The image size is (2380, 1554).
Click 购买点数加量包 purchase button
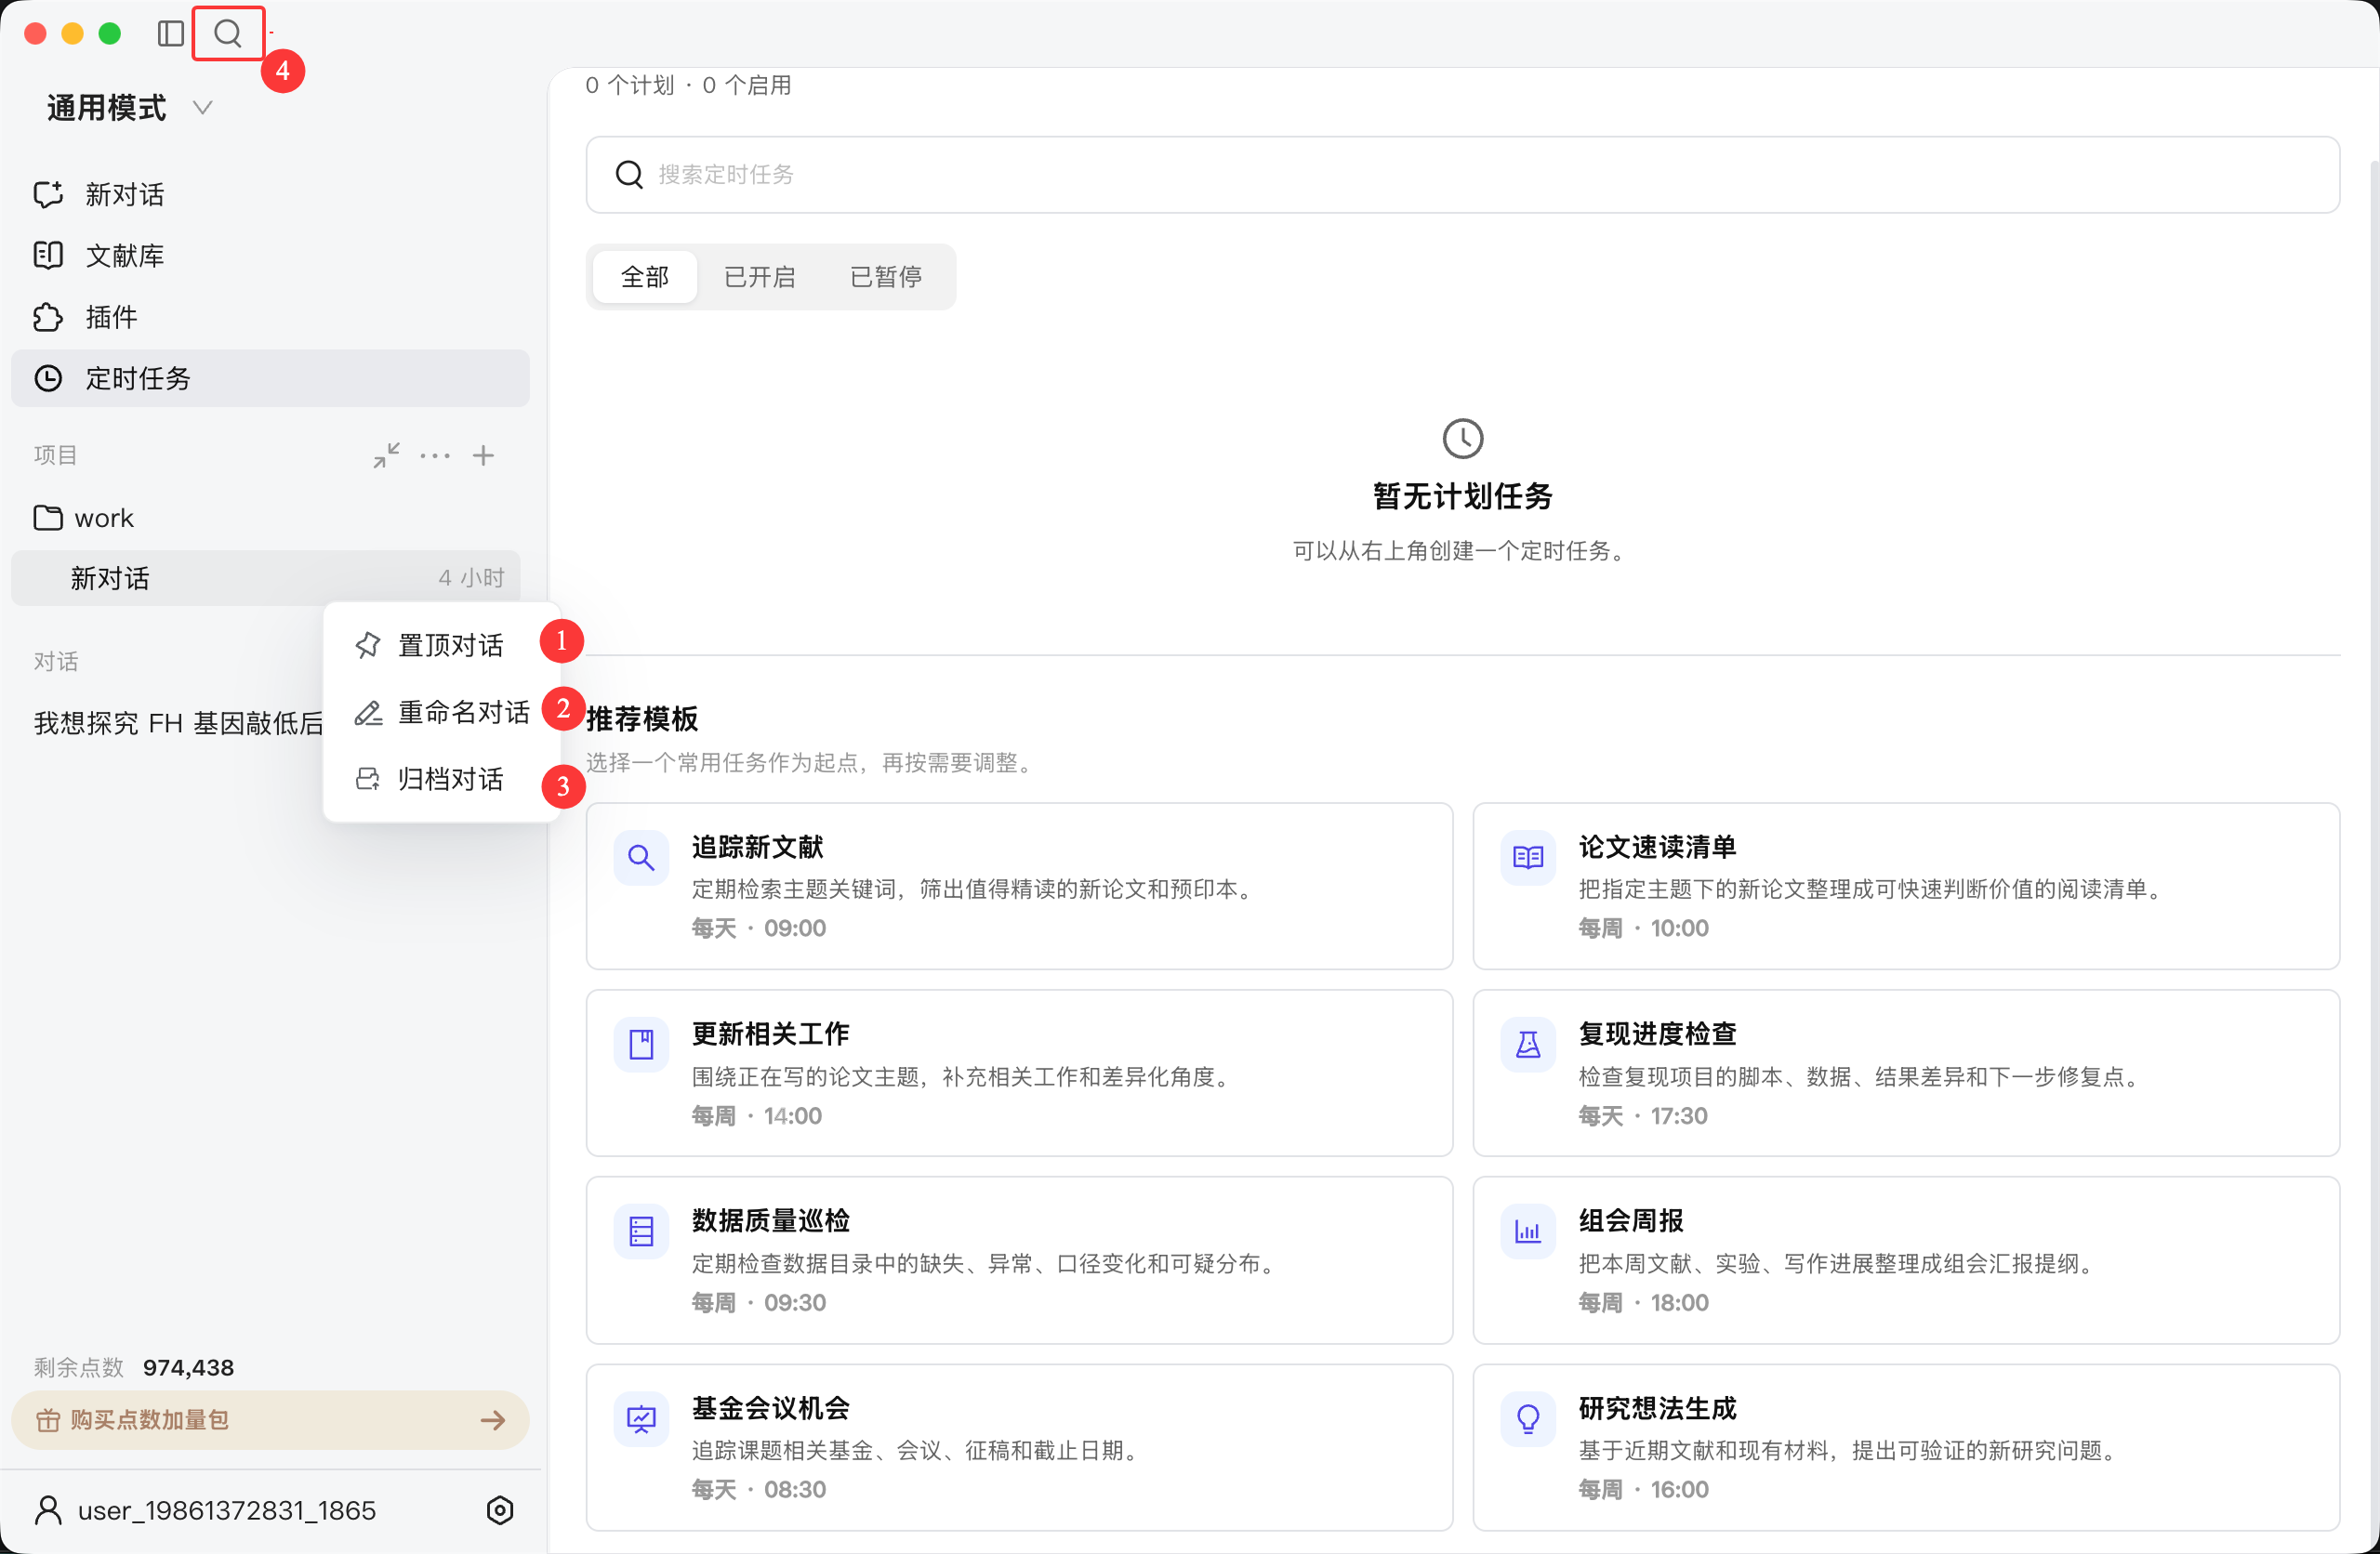coord(270,1420)
